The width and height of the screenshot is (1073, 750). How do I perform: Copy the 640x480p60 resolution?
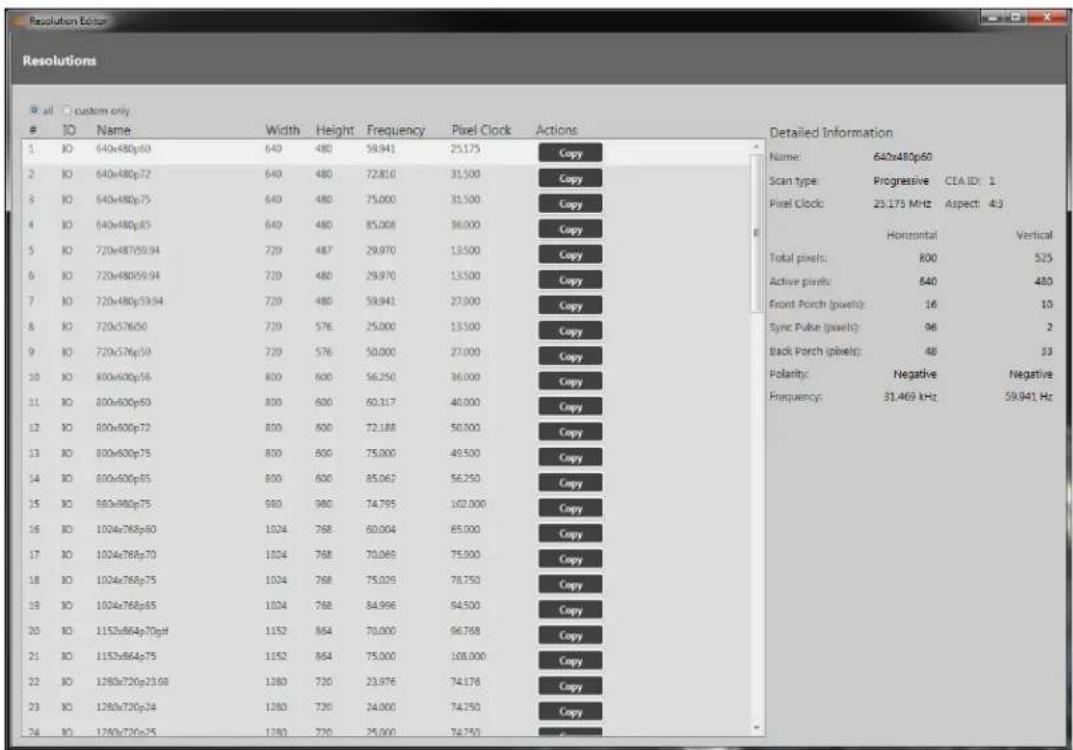pos(570,153)
